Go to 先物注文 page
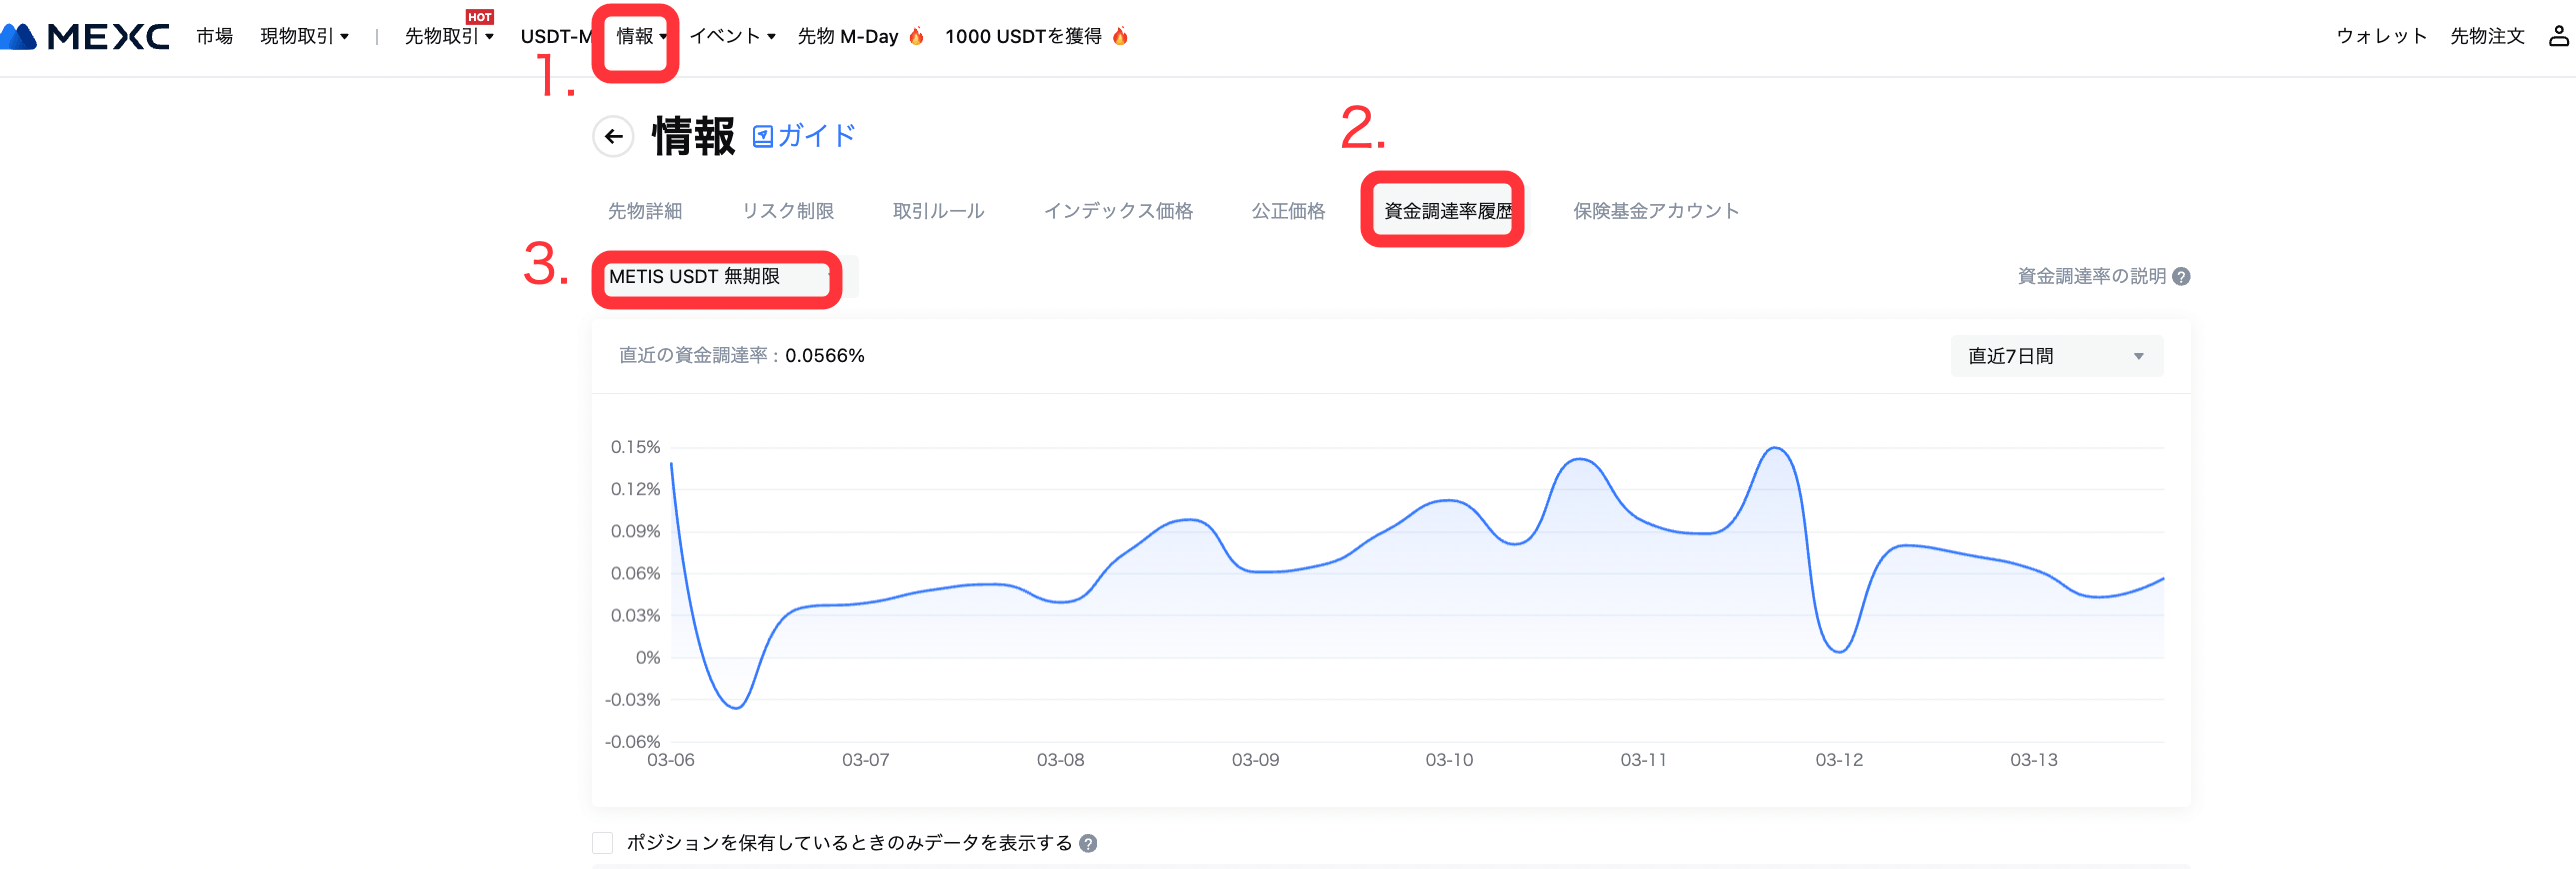 click(x=2486, y=37)
